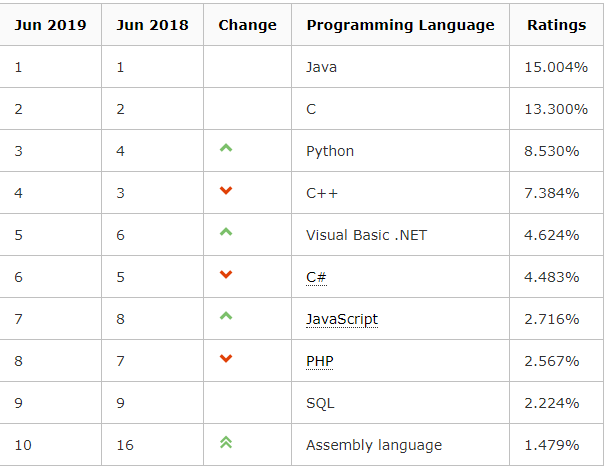606x468 pixels.
Task: Click the Ratings column header
Action: click(x=557, y=25)
